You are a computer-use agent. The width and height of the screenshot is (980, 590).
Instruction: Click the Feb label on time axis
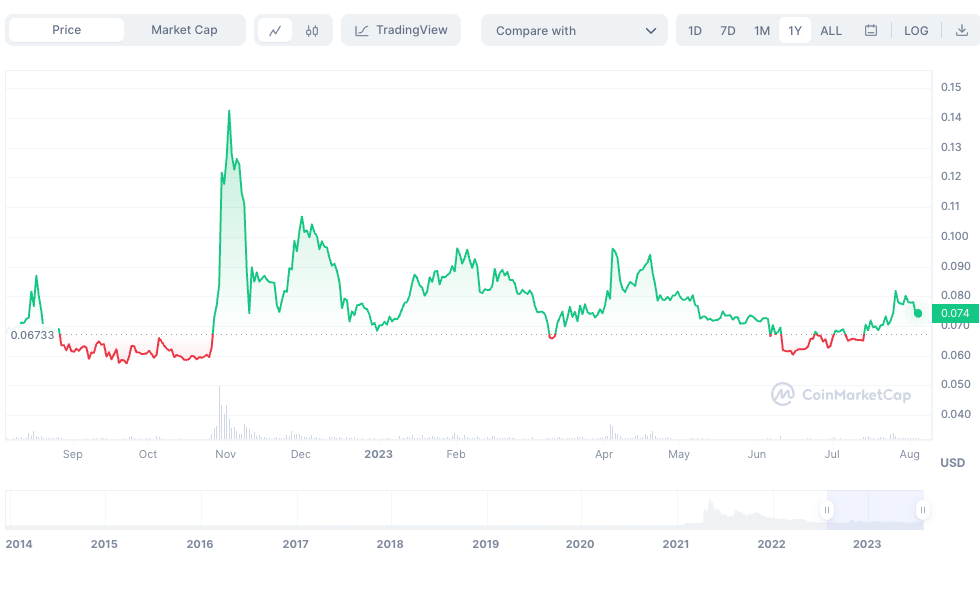pyautogui.click(x=456, y=454)
